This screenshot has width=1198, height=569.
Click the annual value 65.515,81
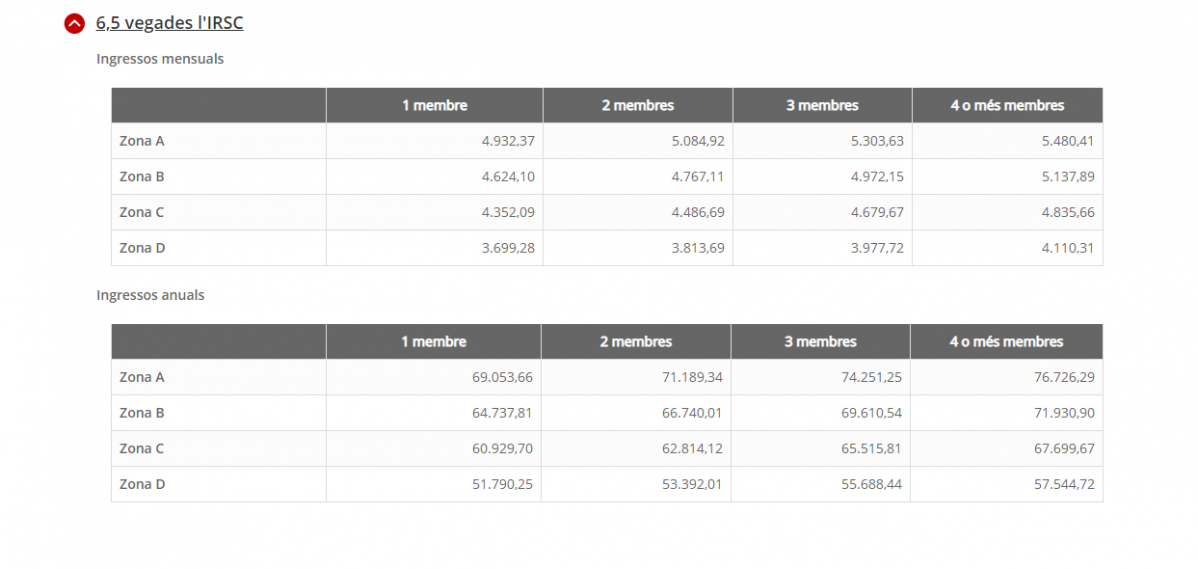(872, 449)
